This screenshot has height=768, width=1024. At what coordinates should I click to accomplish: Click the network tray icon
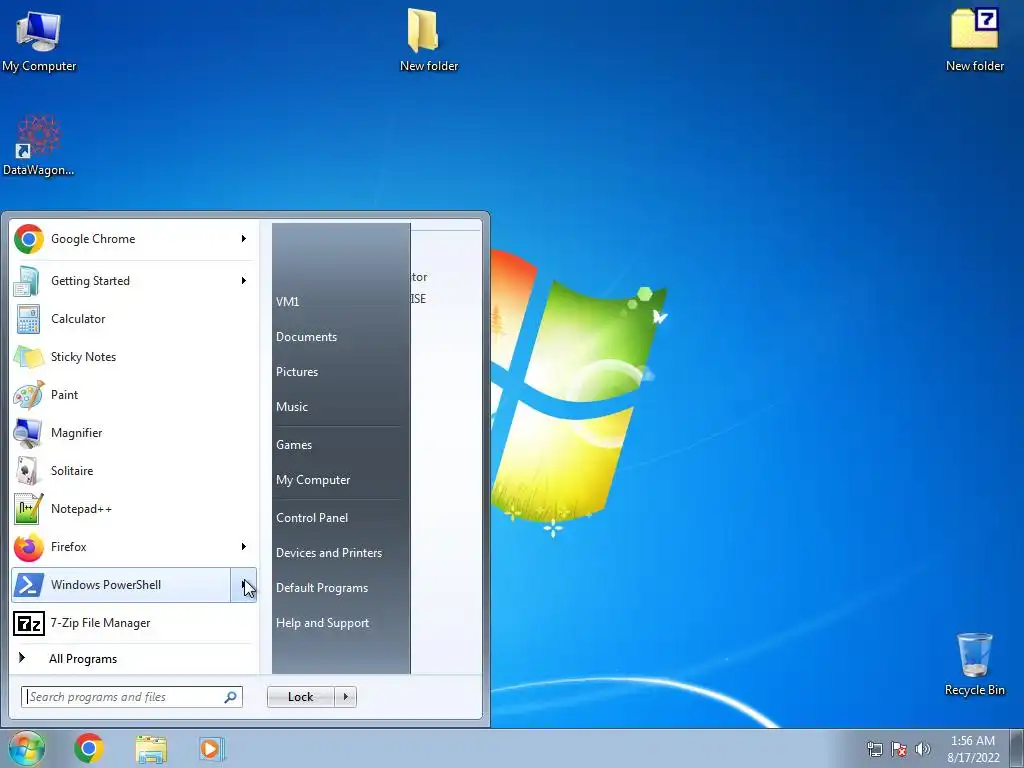tap(874, 749)
